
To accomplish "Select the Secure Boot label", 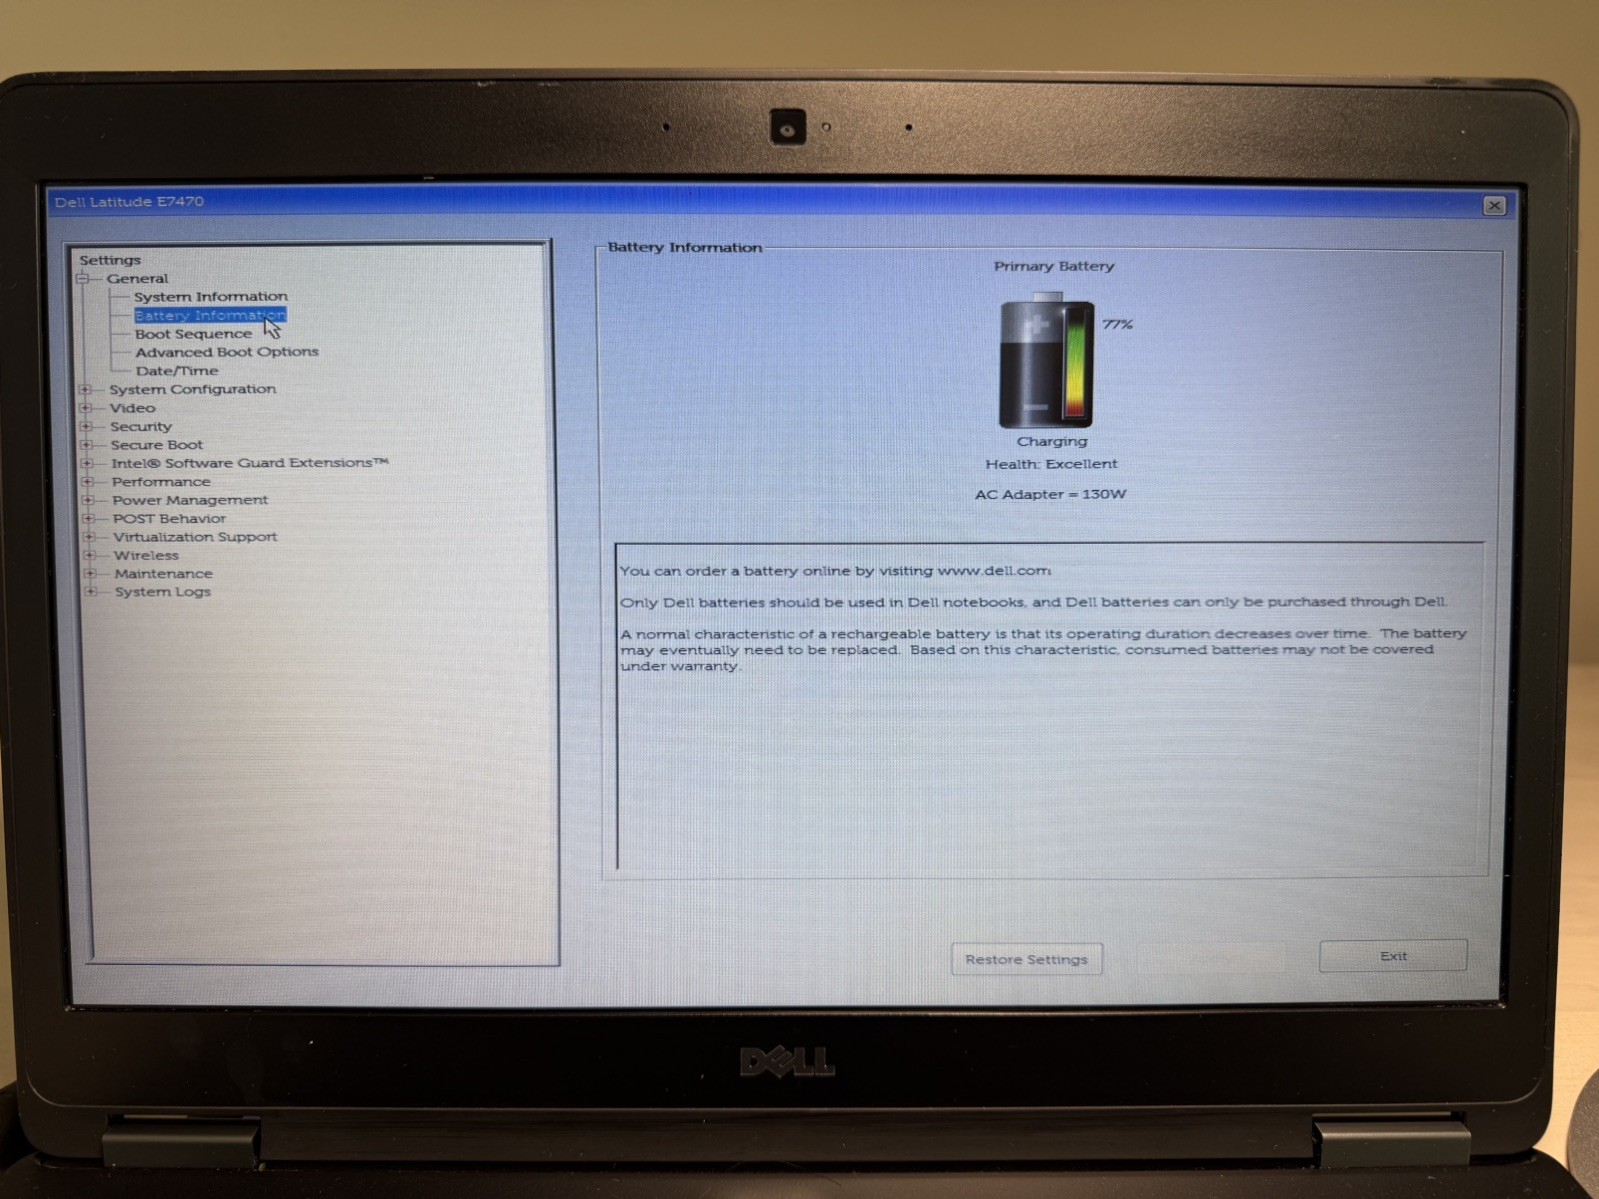I will (x=157, y=445).
